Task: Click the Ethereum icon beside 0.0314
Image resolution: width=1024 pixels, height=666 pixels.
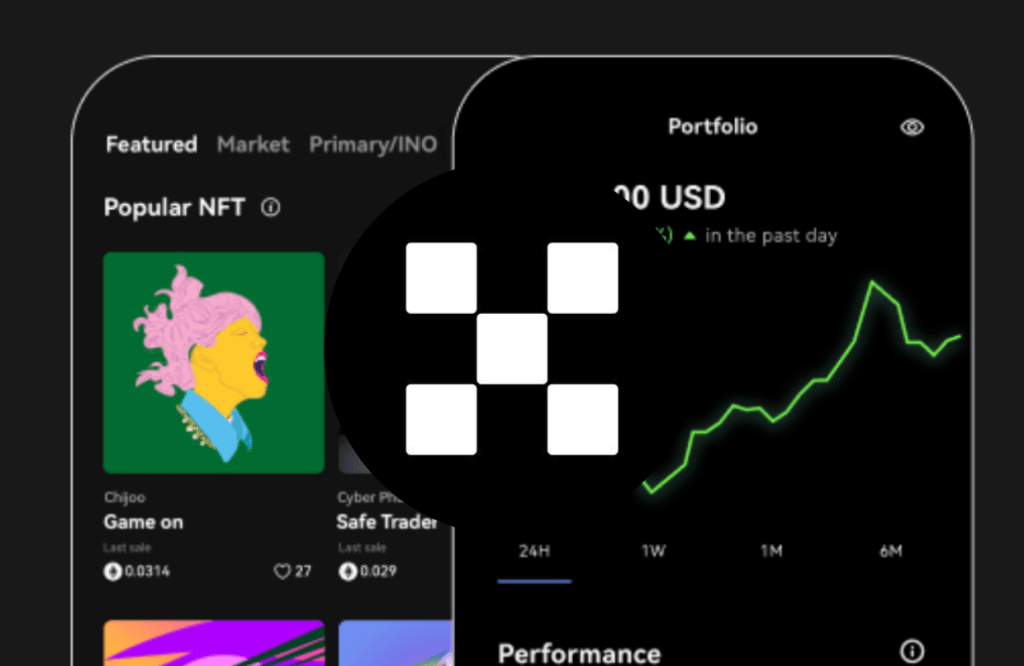Action: [x=113, y=572]
